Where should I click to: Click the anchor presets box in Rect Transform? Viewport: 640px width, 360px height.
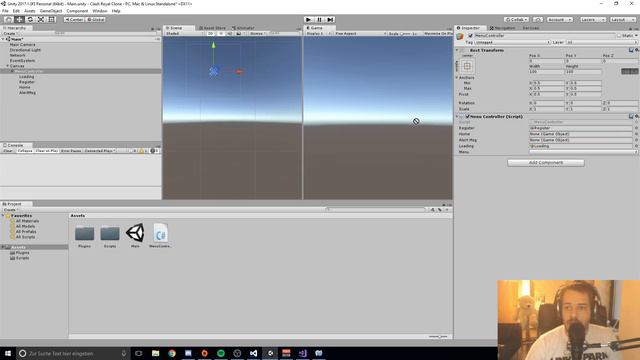click(x=467, y=66)
